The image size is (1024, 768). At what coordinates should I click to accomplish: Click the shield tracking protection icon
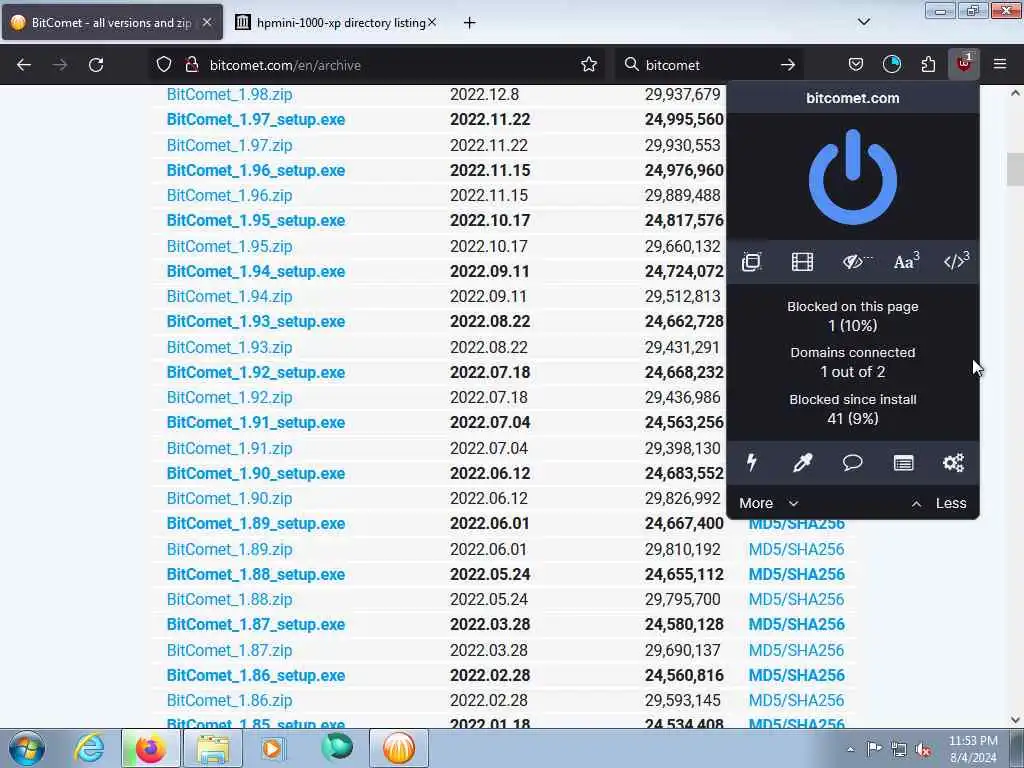(164, 64)
